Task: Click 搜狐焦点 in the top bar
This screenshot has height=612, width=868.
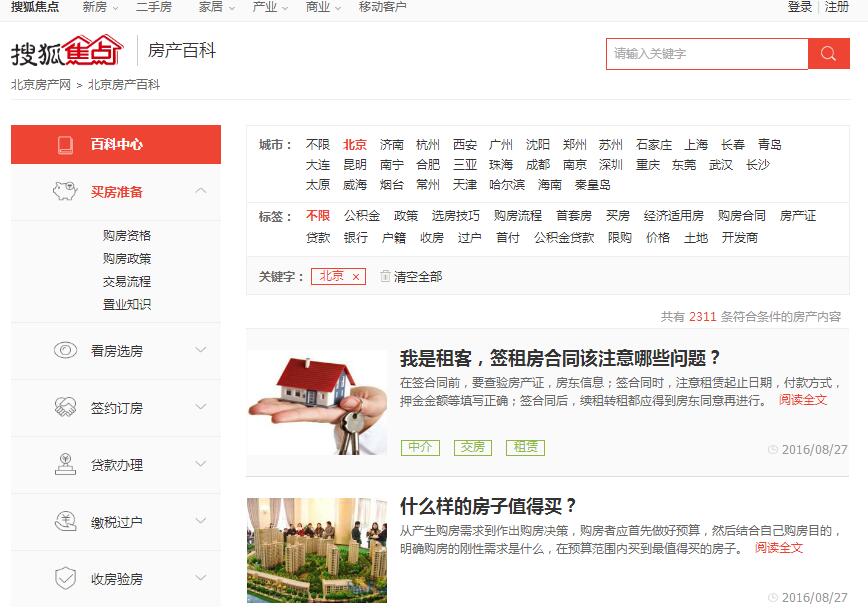Action: (x=35, y=7)
